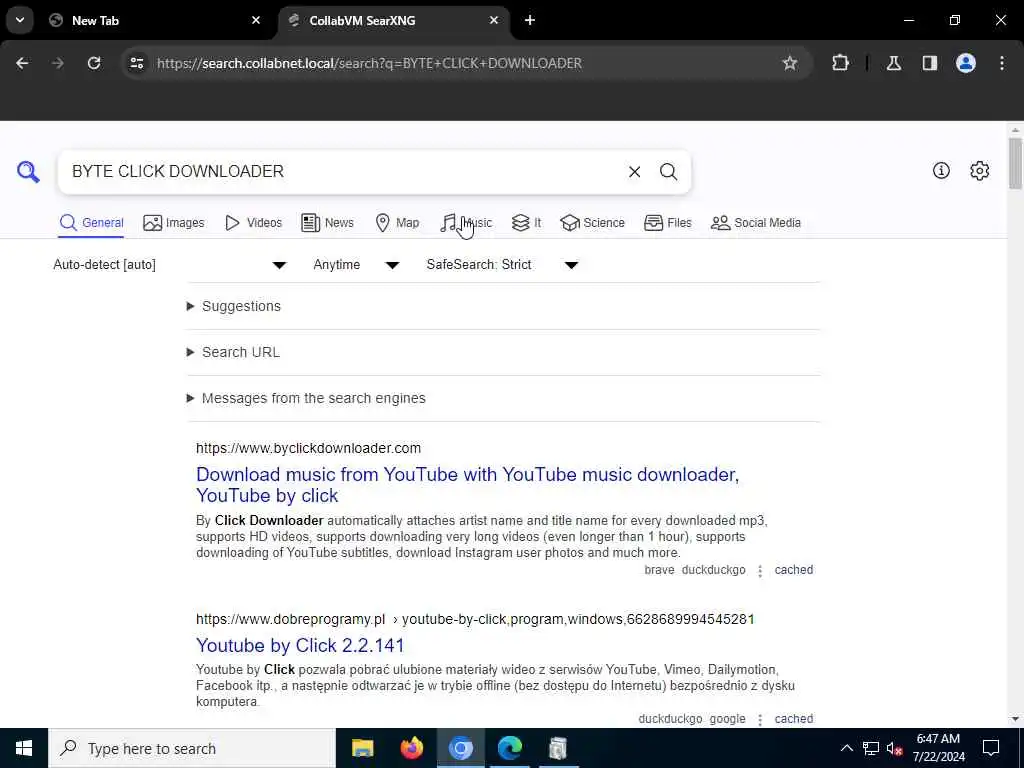
Task: Click the browser address bar URL
Action: 369,63
